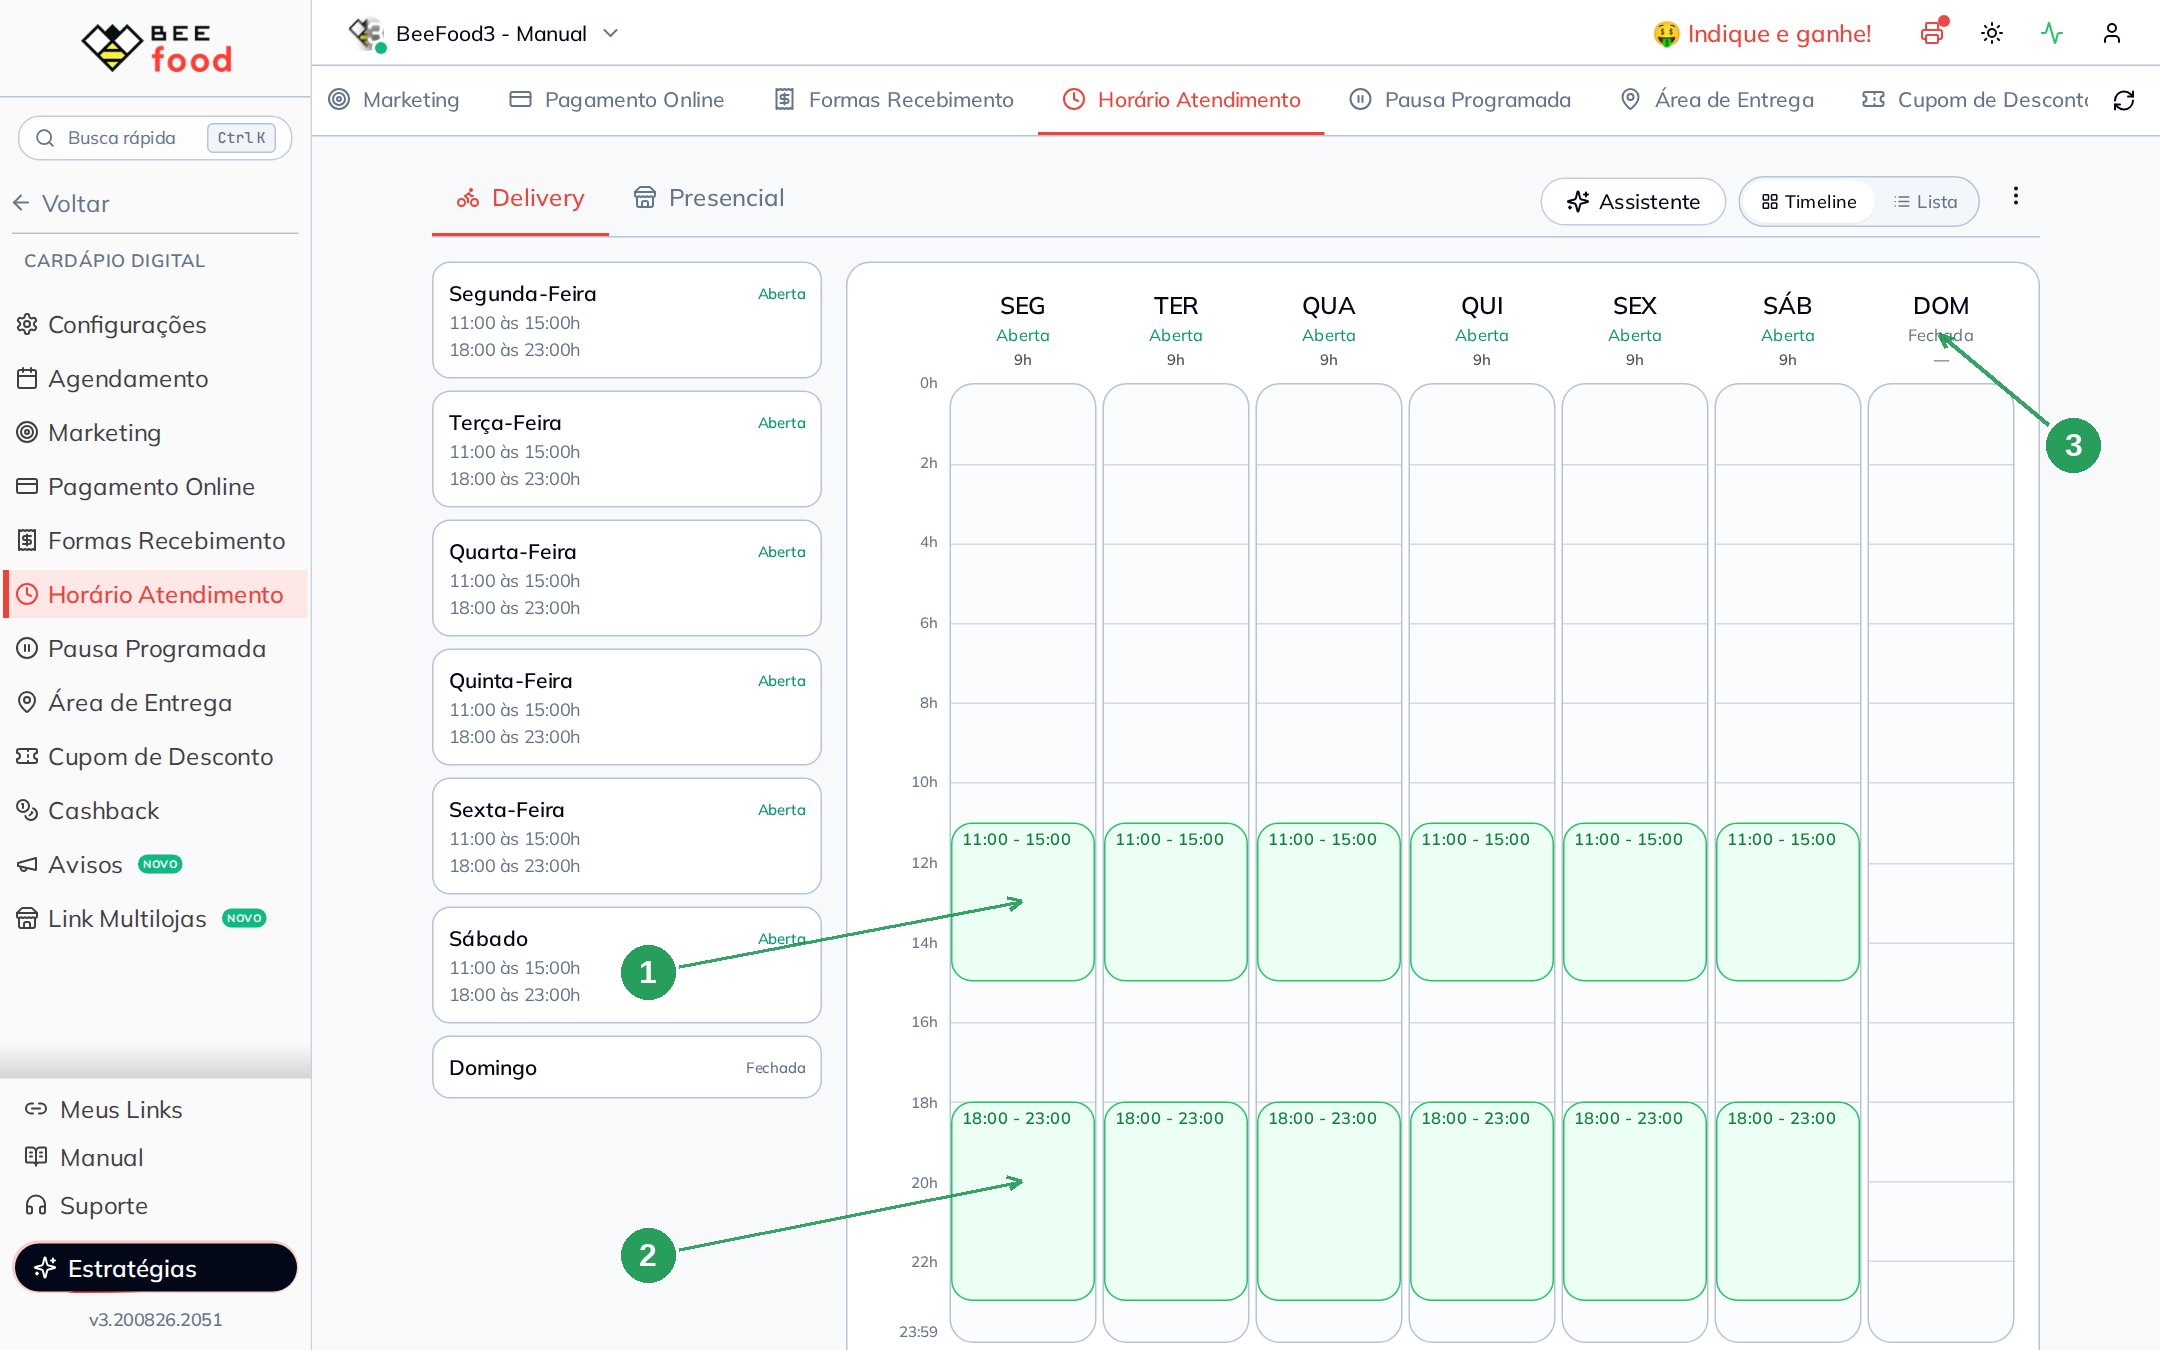Switch to the Presencial tab
This screenshot has width=2160, height=1350.
click(708, 198)
